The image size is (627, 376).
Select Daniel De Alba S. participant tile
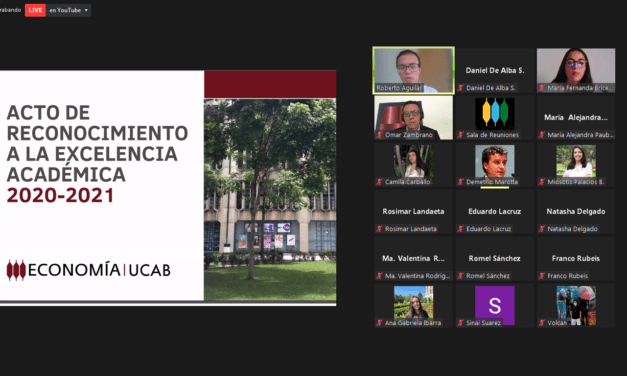point(495,70)
